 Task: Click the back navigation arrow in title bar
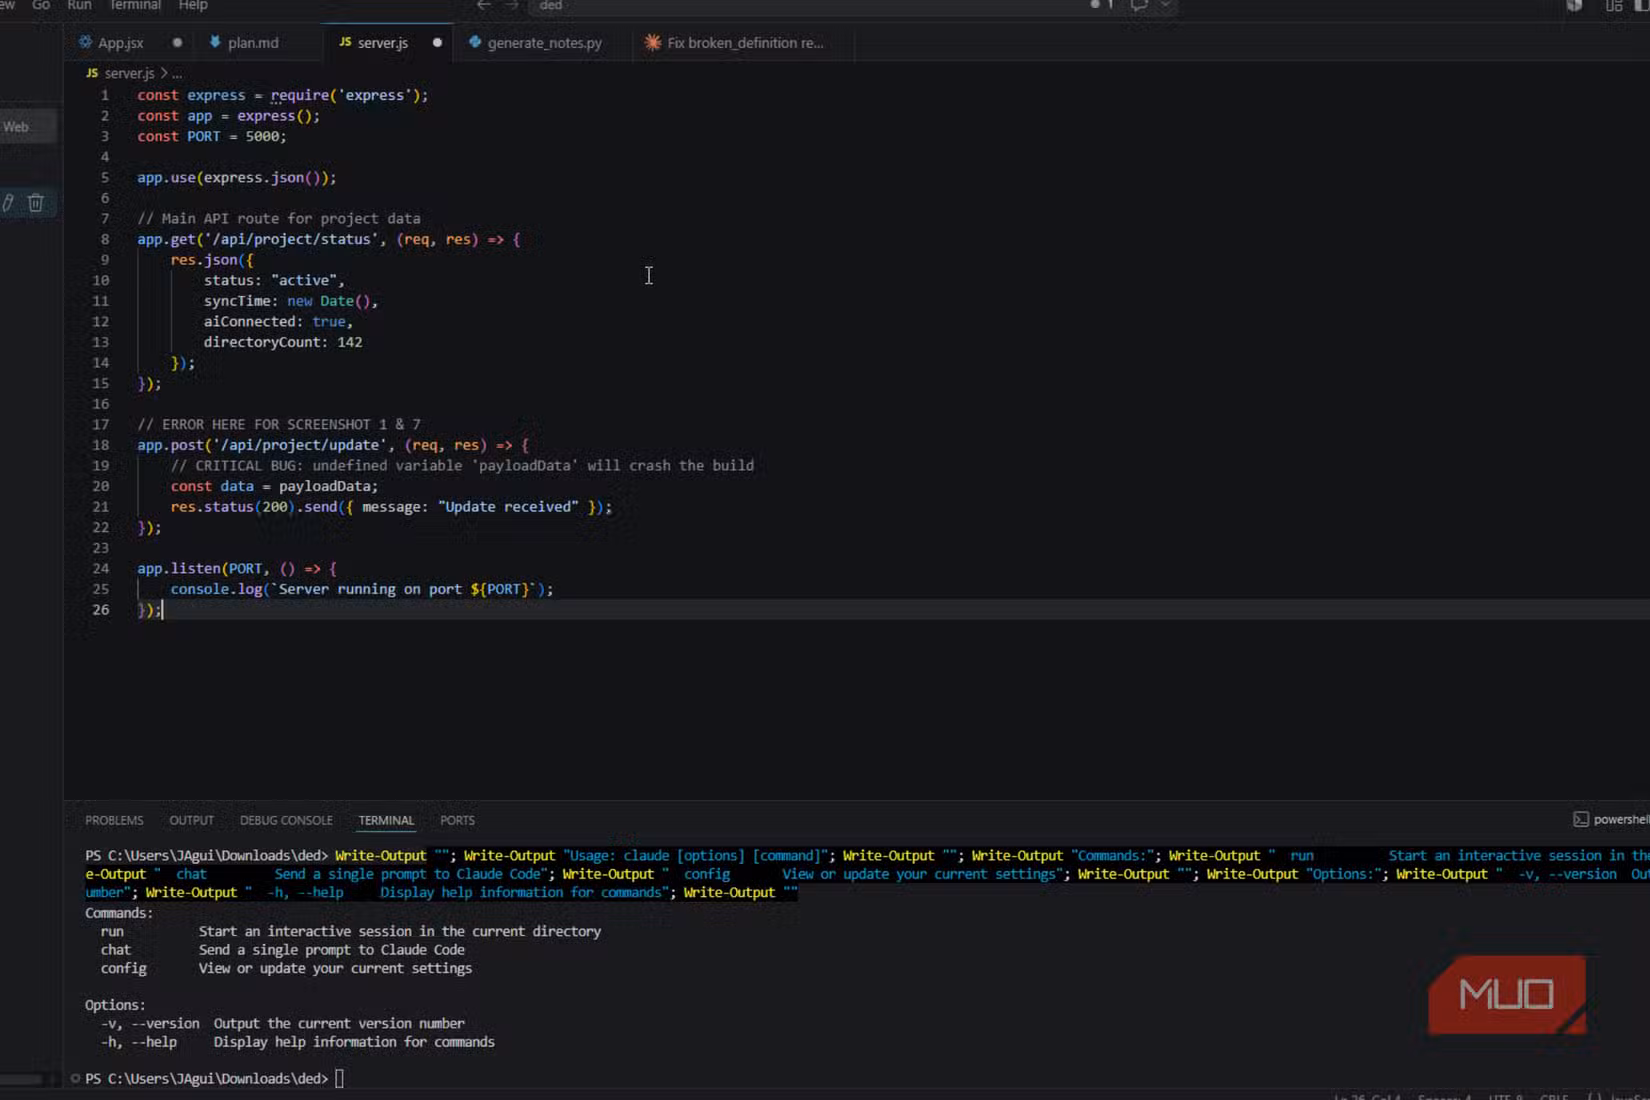484,5
